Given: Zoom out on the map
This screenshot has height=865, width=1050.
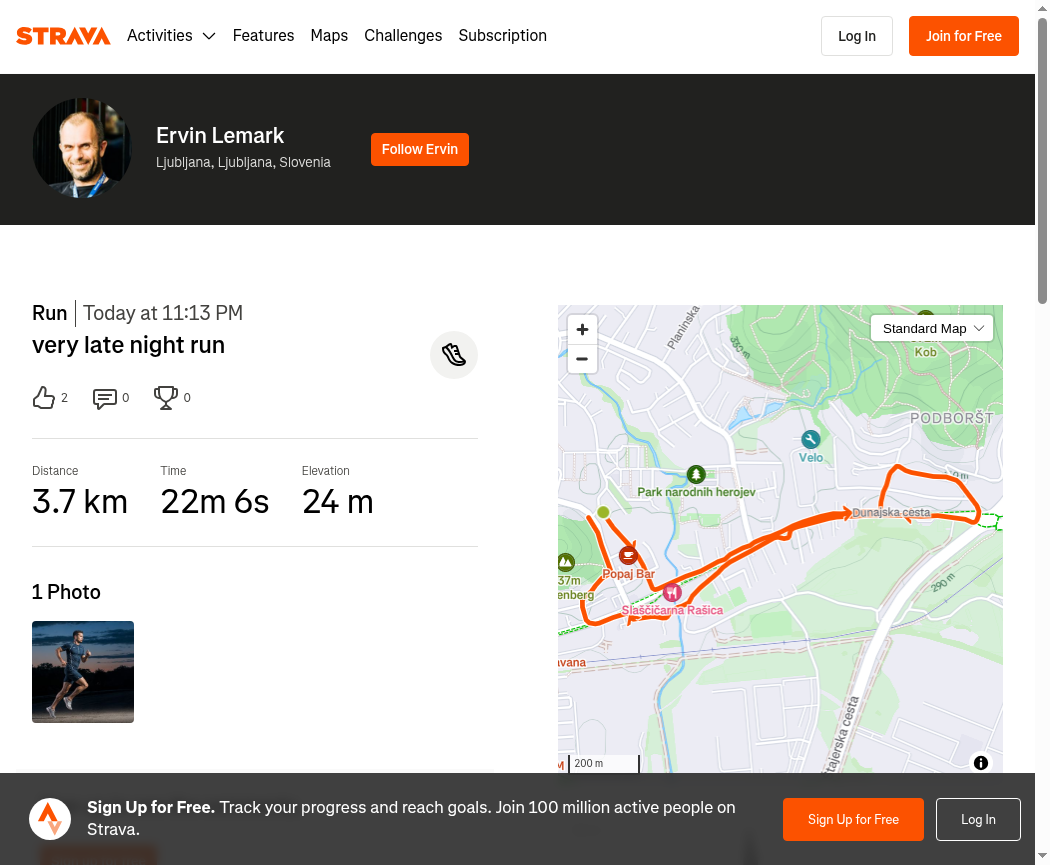Looking at the screenshot, I should pyautogui.click(x=582, y=359).
